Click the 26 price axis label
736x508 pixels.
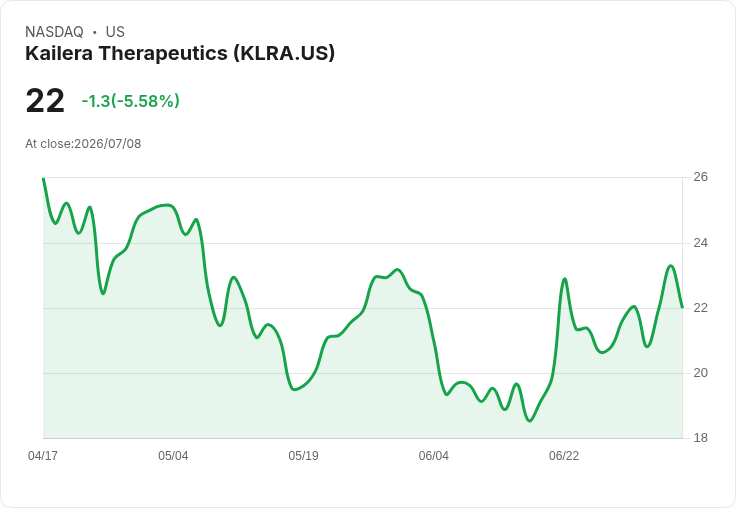tap(700, 177)
